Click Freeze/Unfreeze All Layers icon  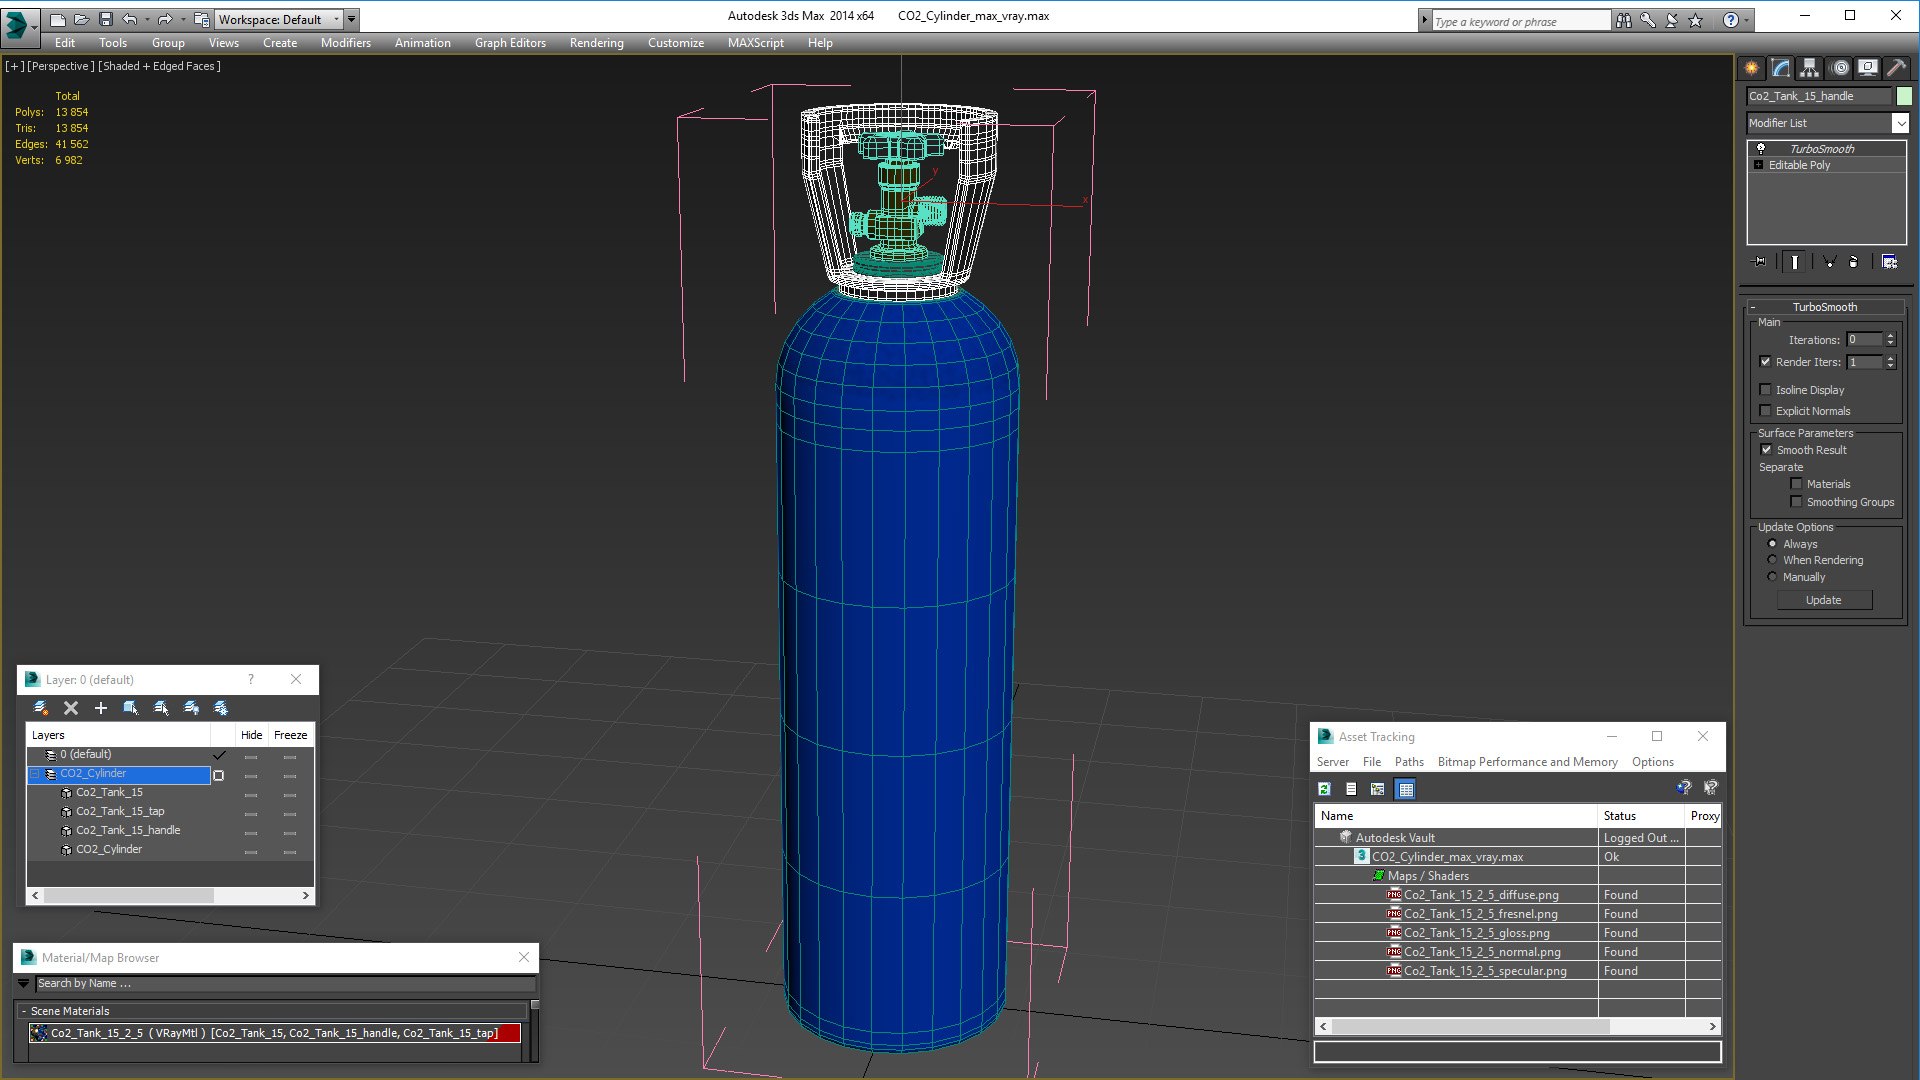coord(221,708)
